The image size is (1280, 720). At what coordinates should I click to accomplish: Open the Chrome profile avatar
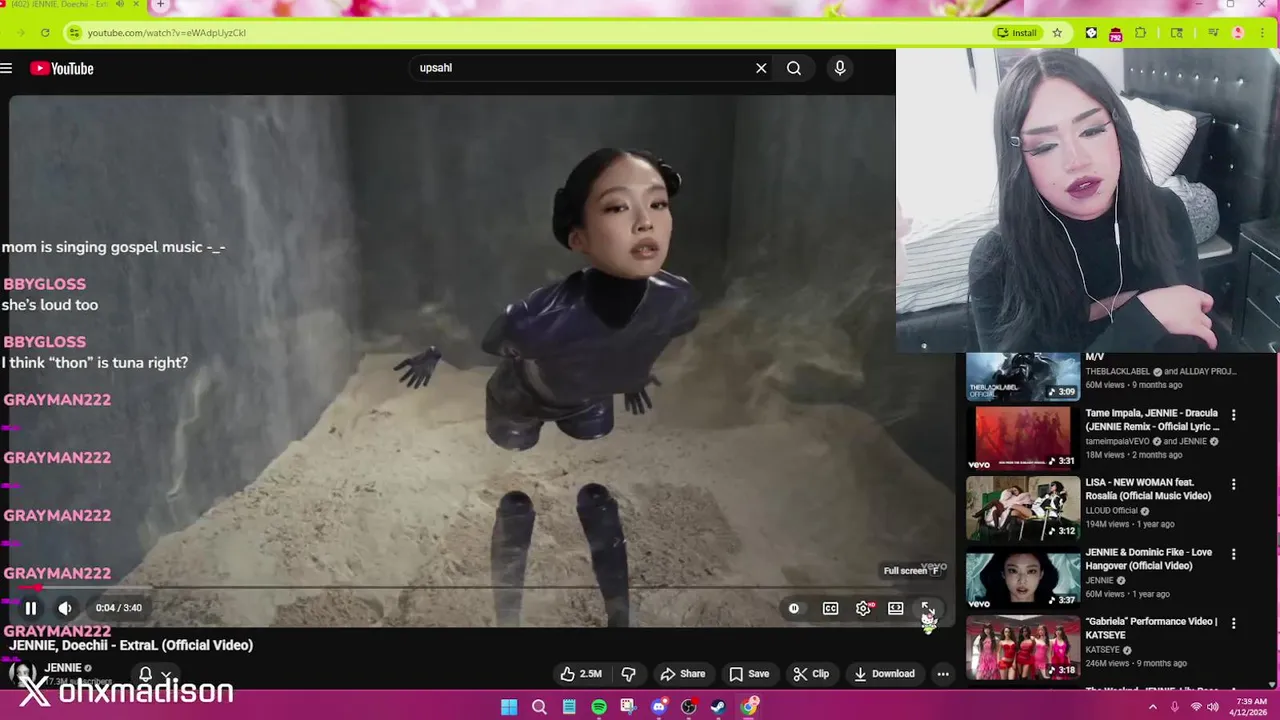(x=1238, y=33)
